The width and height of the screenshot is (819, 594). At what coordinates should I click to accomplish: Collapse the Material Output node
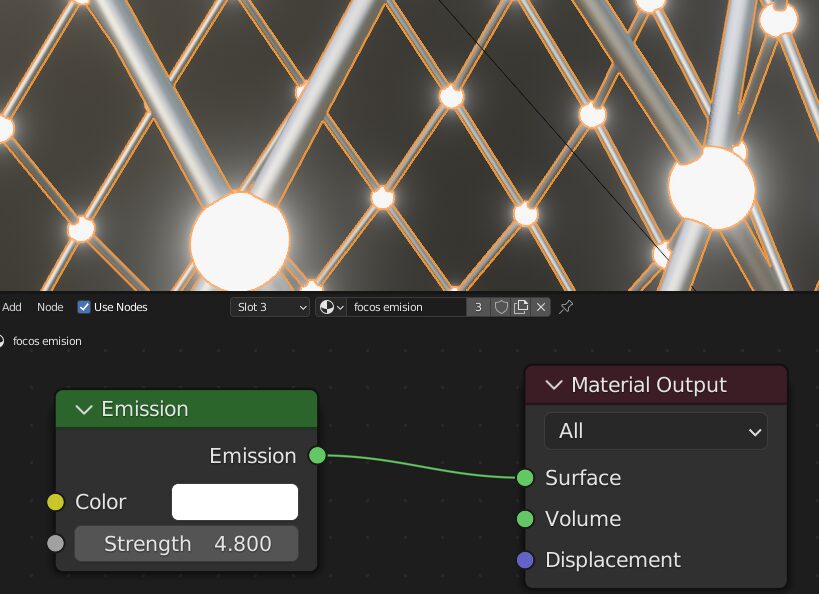(554, 386)
